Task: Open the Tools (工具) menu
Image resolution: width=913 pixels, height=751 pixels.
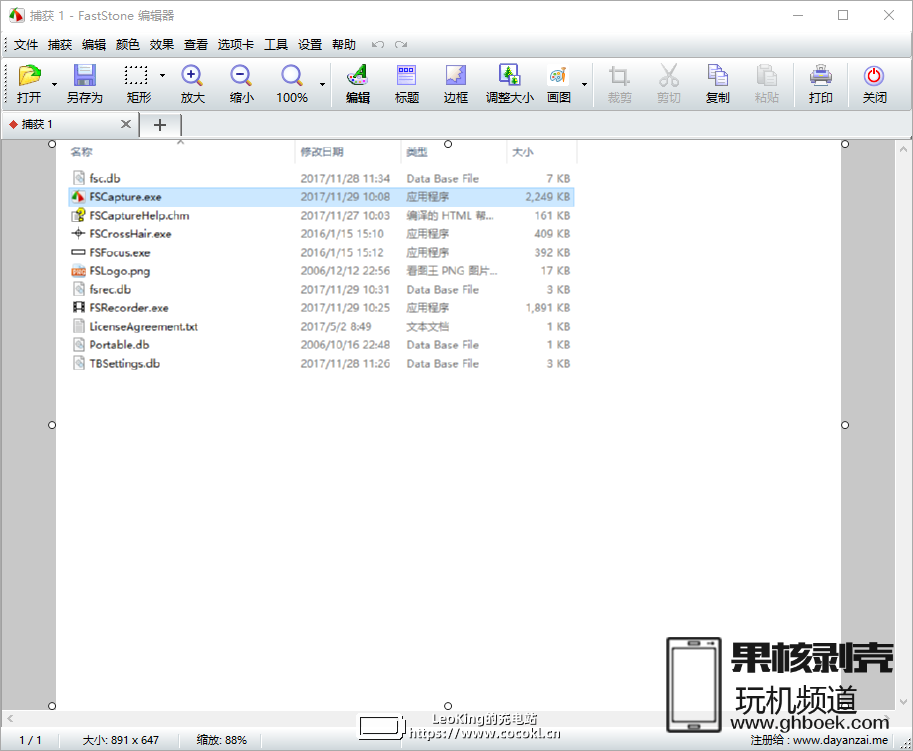Action: coord(276,45)
